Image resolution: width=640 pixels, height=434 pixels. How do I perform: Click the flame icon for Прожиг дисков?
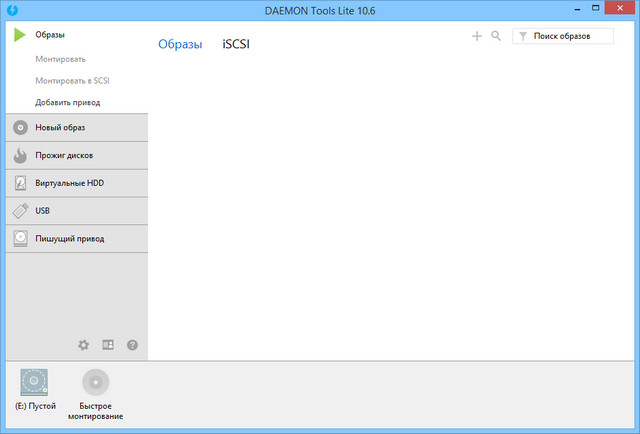[x=20, y=155]
